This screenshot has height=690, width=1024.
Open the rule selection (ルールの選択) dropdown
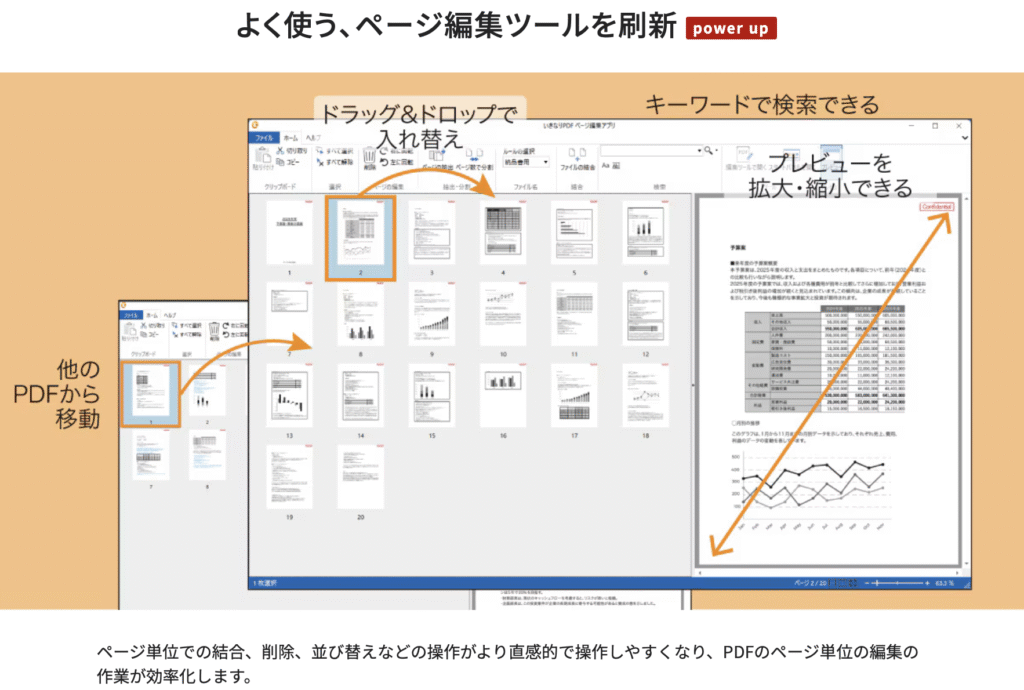[526, 162]
